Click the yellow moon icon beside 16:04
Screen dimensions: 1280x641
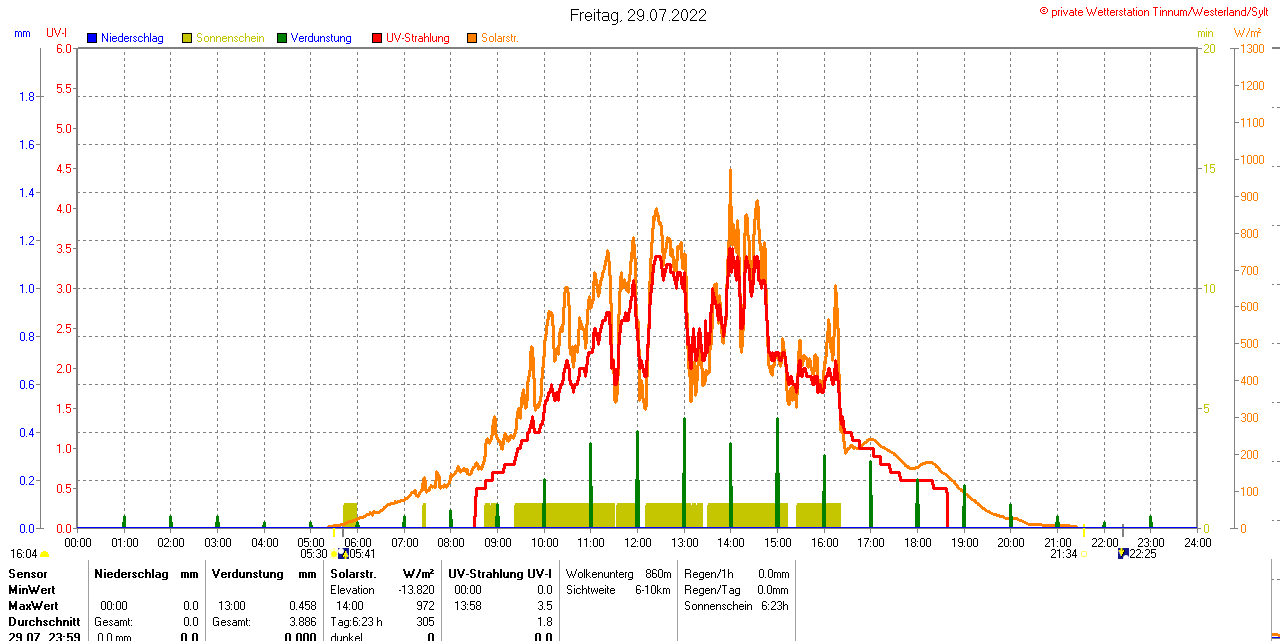44,554
